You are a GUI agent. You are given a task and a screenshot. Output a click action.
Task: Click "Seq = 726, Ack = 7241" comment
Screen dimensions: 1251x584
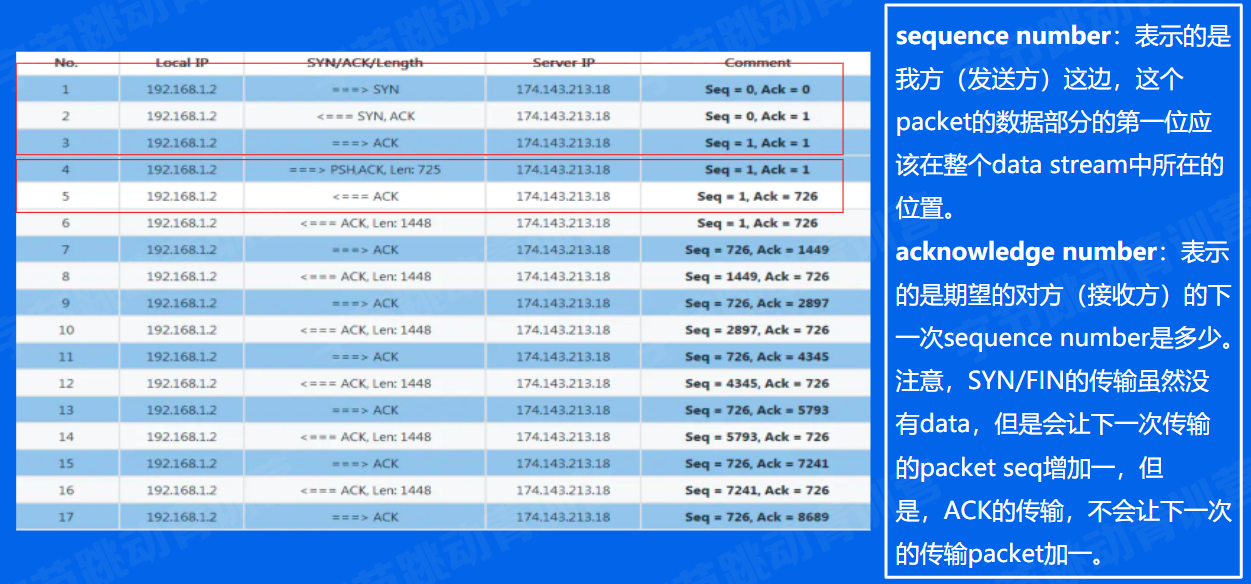tap(757, 464)
